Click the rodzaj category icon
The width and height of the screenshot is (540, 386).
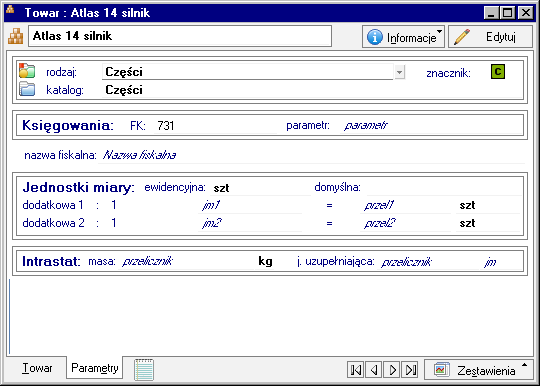[27, 71]
